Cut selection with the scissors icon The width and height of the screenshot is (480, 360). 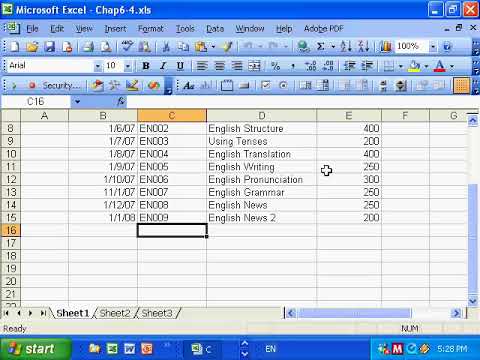(166, 46)
